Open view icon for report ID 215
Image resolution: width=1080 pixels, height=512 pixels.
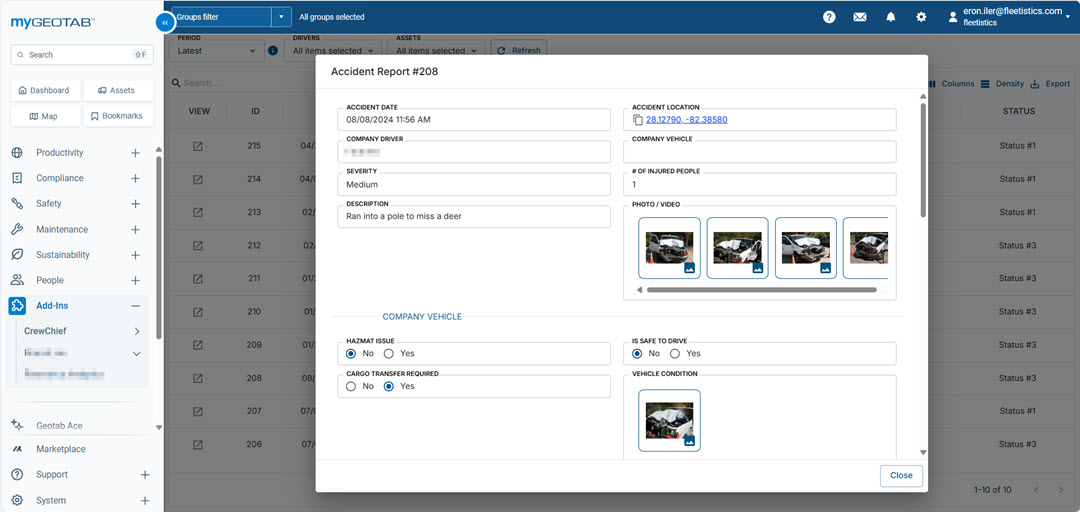click(198, 146)
